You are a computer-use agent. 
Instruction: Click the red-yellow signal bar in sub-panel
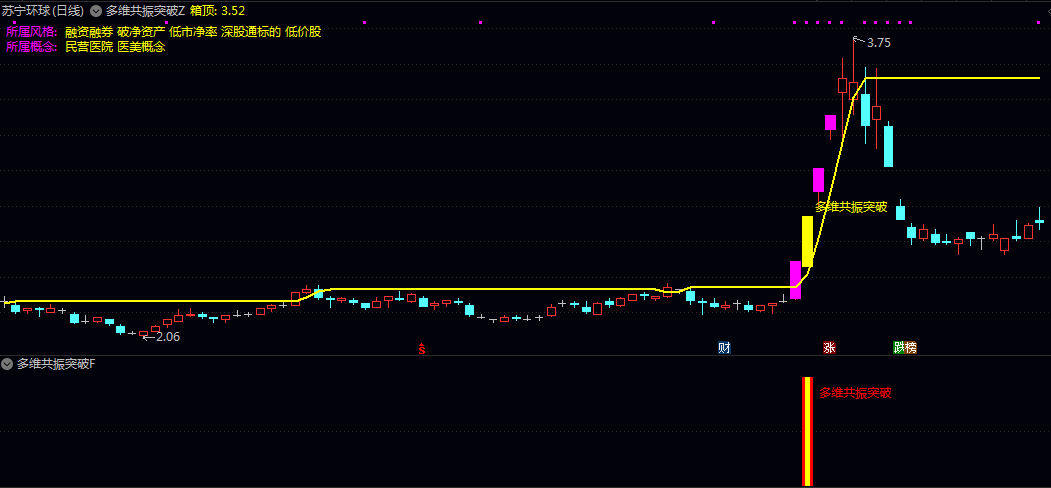point(808,431)
